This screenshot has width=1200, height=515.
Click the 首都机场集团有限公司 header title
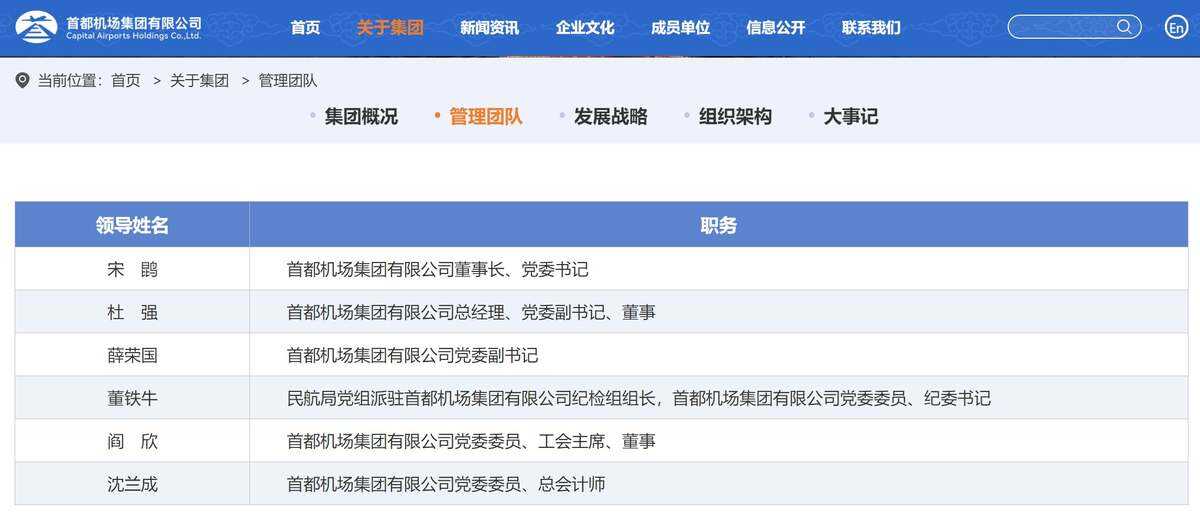[133, 22]
